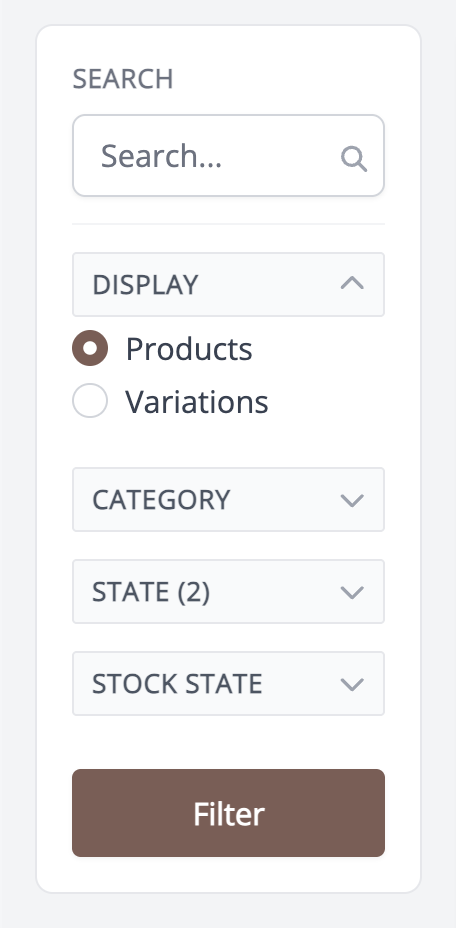456x928 pixels.
Task: Open the STATE (2) filter dropdown
Action: 229,591
